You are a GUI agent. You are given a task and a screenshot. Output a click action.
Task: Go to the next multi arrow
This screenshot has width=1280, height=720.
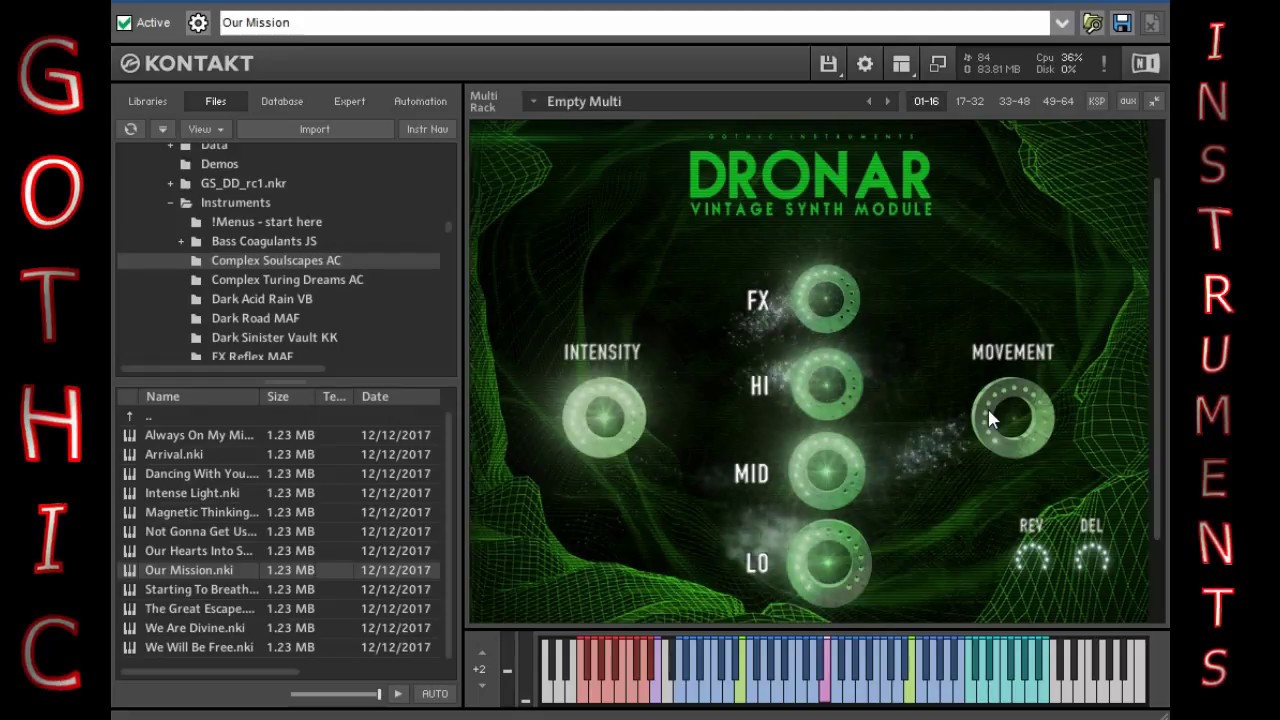point(887,101)
